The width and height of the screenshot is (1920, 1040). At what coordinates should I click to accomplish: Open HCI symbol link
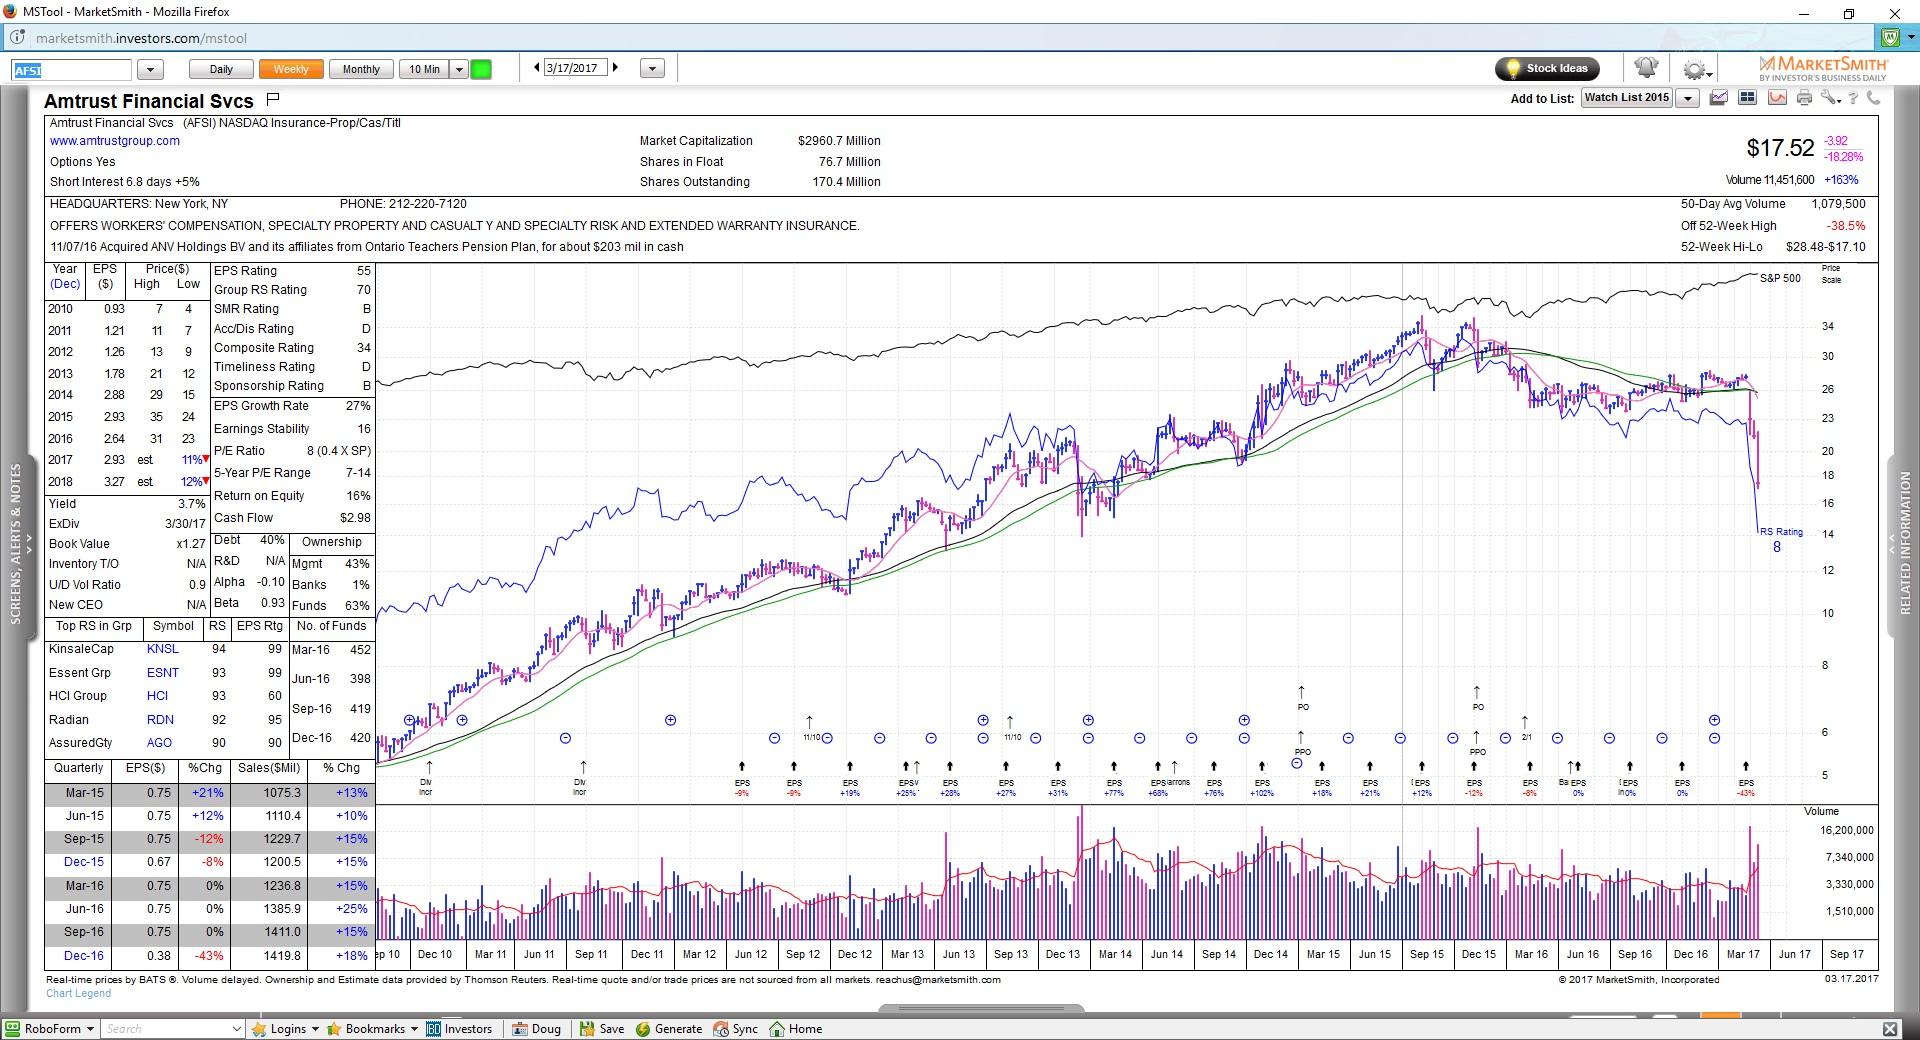[x=157, y=696]
